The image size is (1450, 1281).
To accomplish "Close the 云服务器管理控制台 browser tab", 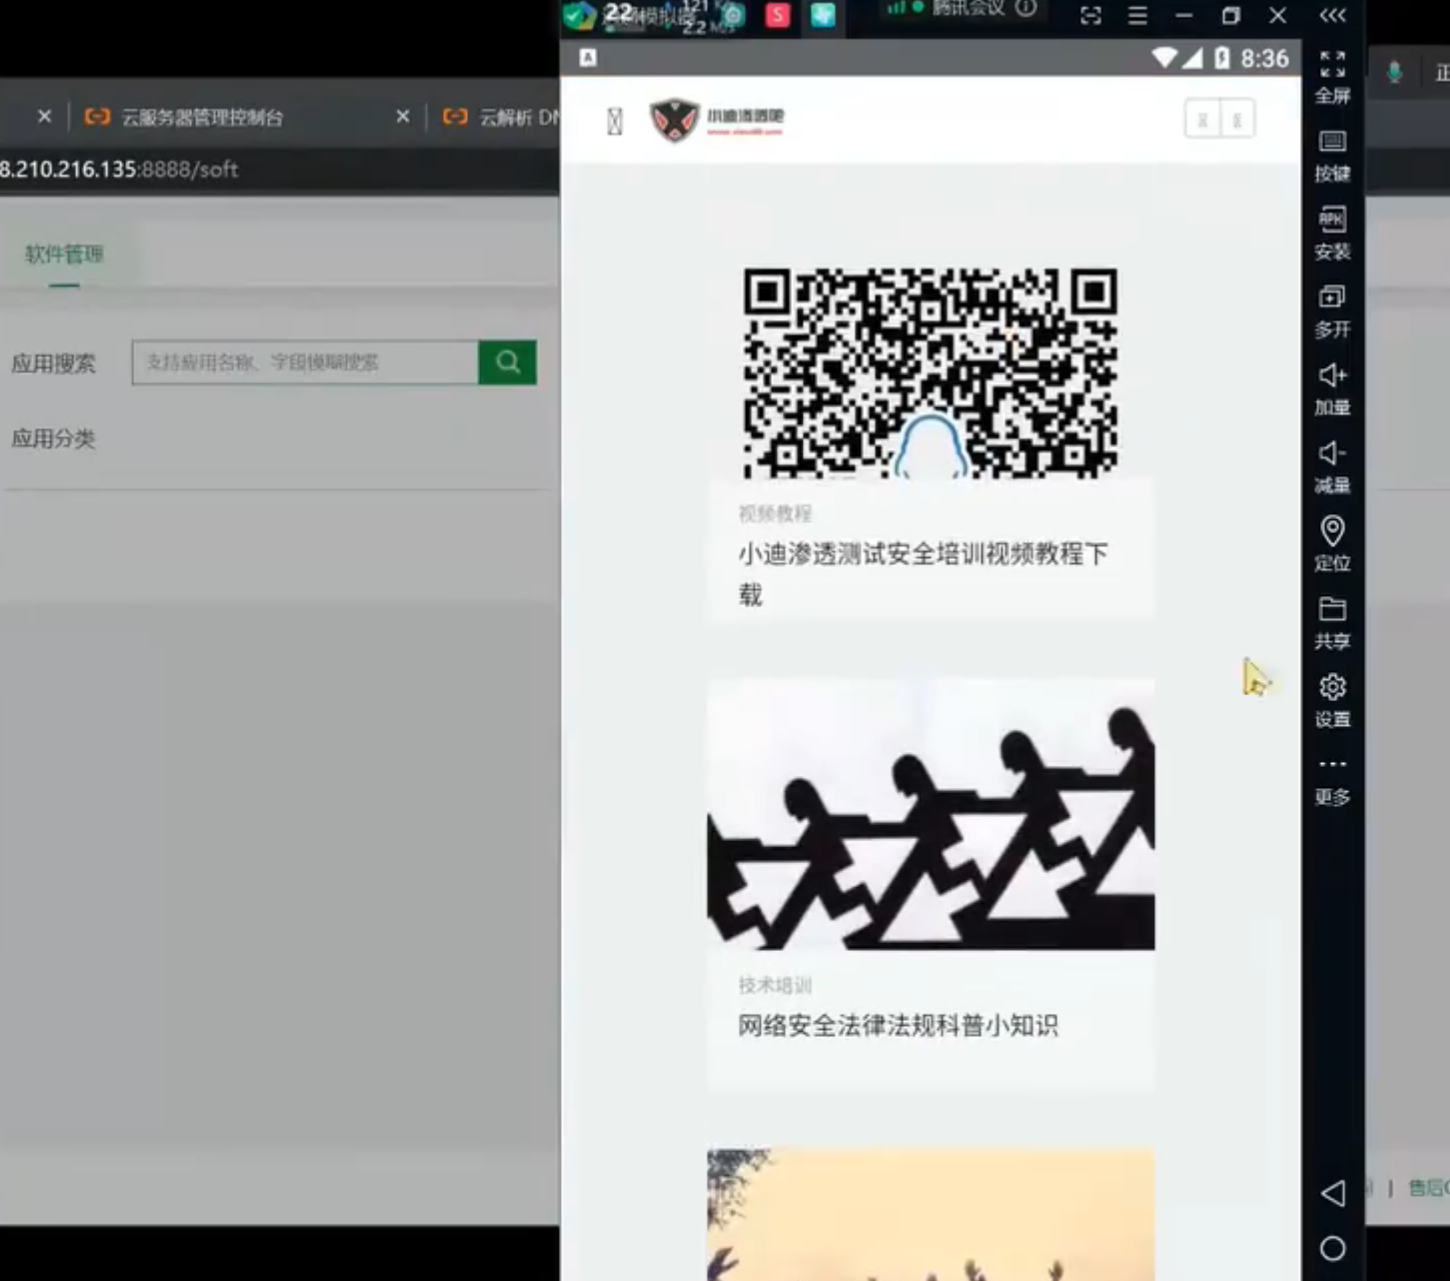I will pos(403,116).
